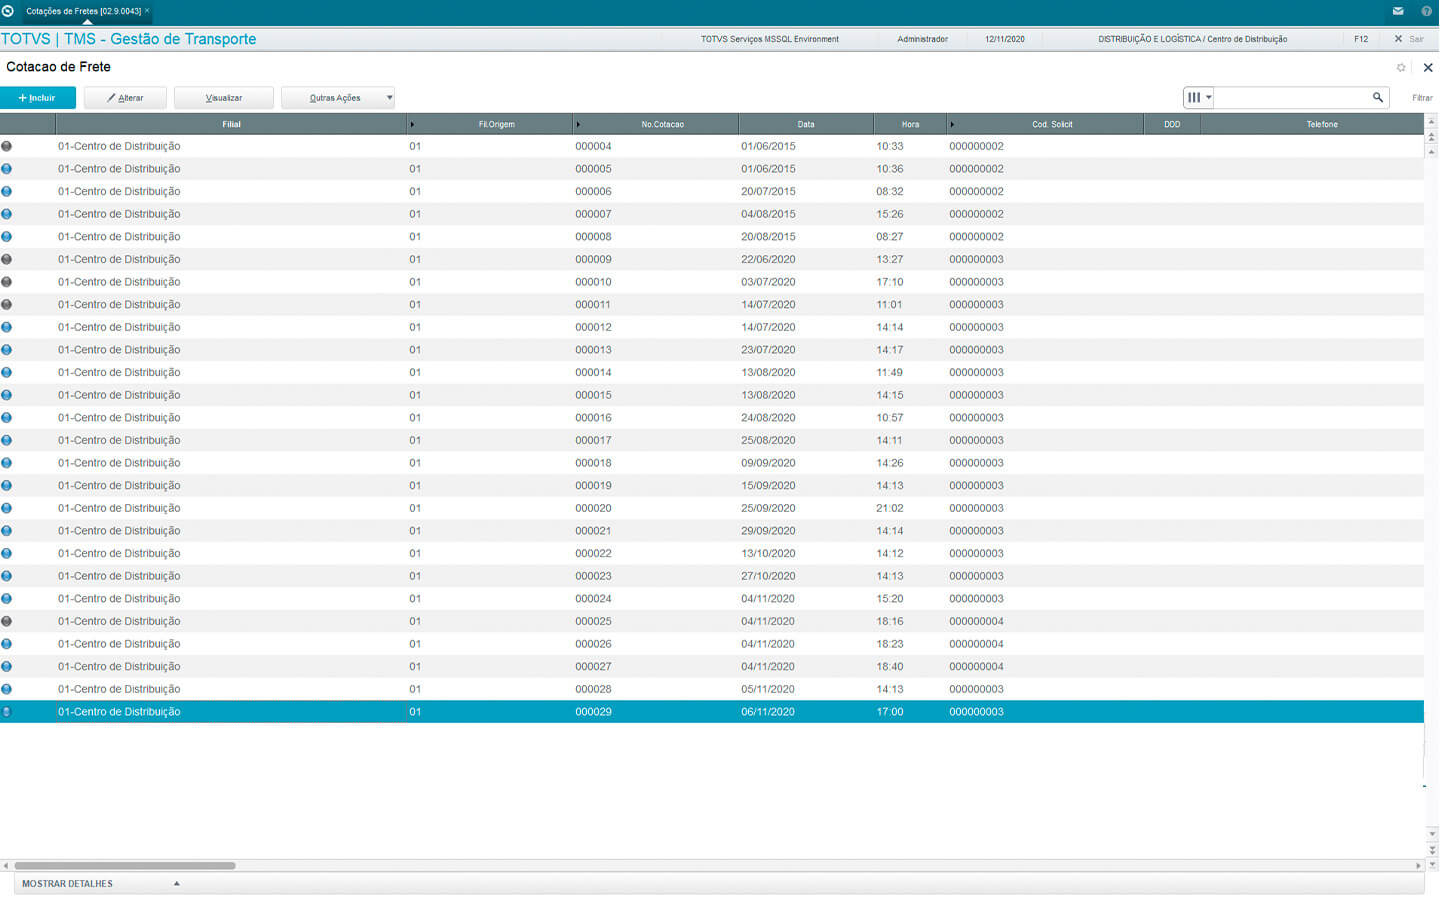Click the TOTVS logo icon

click(x=8, y=11)
